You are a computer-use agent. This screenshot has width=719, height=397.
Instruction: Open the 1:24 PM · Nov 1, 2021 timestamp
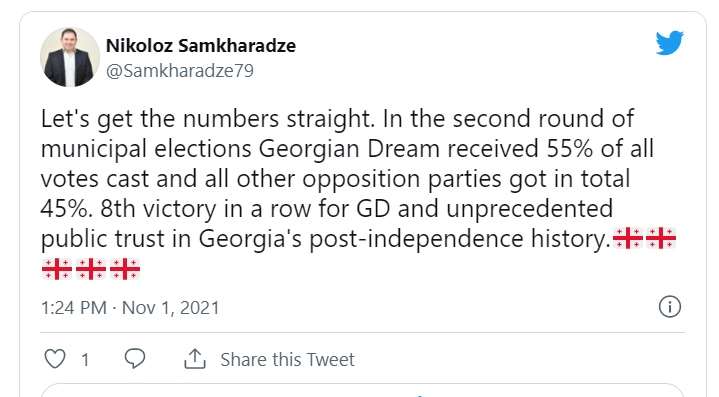tap(130, 308)
